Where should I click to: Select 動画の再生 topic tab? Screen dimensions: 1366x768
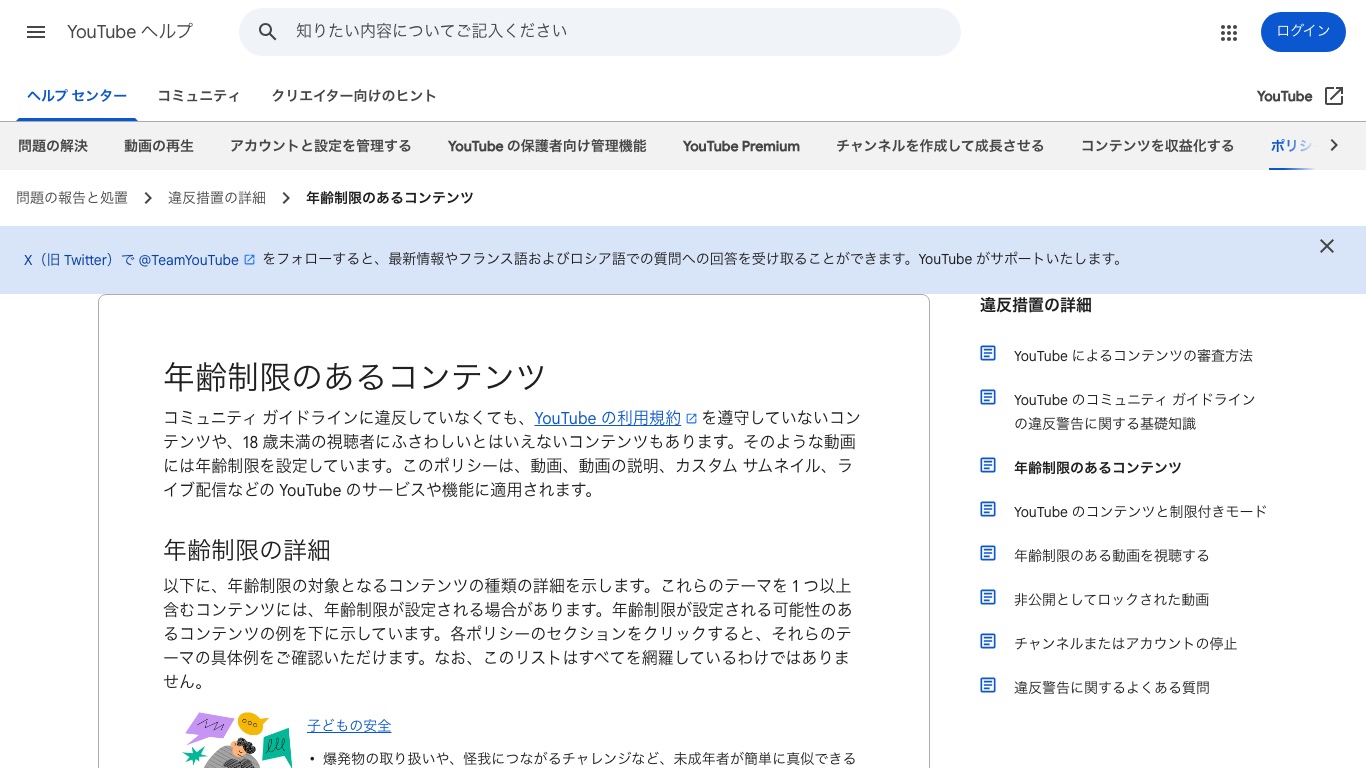[x=159, y=146]
